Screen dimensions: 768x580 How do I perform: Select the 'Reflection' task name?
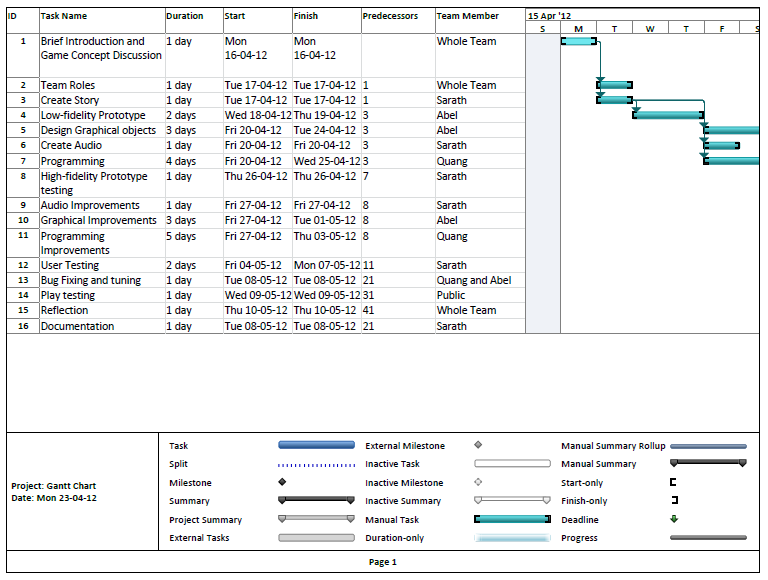coord(64,311)
